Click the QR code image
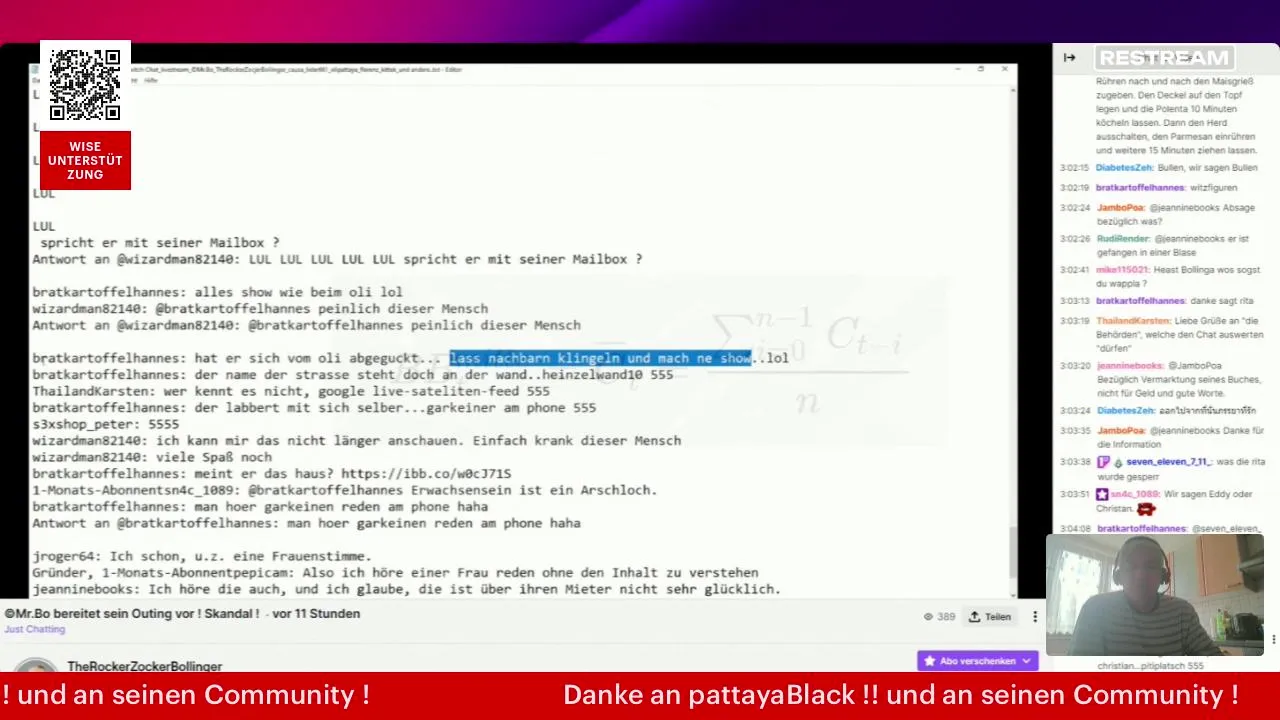 pyautogui.click(x=85, y=85)
